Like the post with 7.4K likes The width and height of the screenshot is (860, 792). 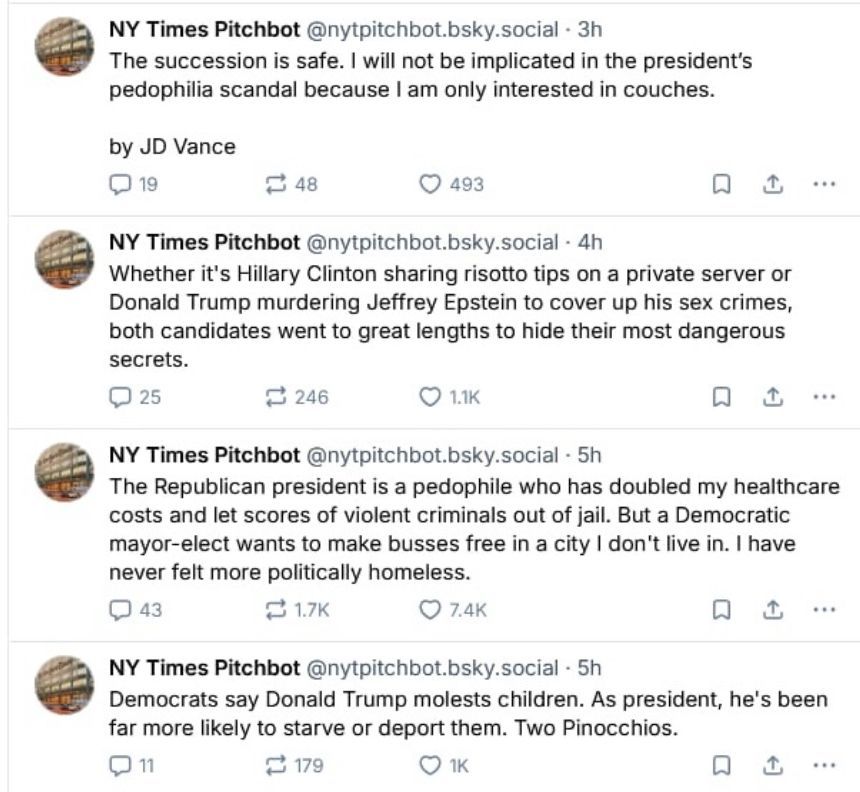tap(429, 609)
